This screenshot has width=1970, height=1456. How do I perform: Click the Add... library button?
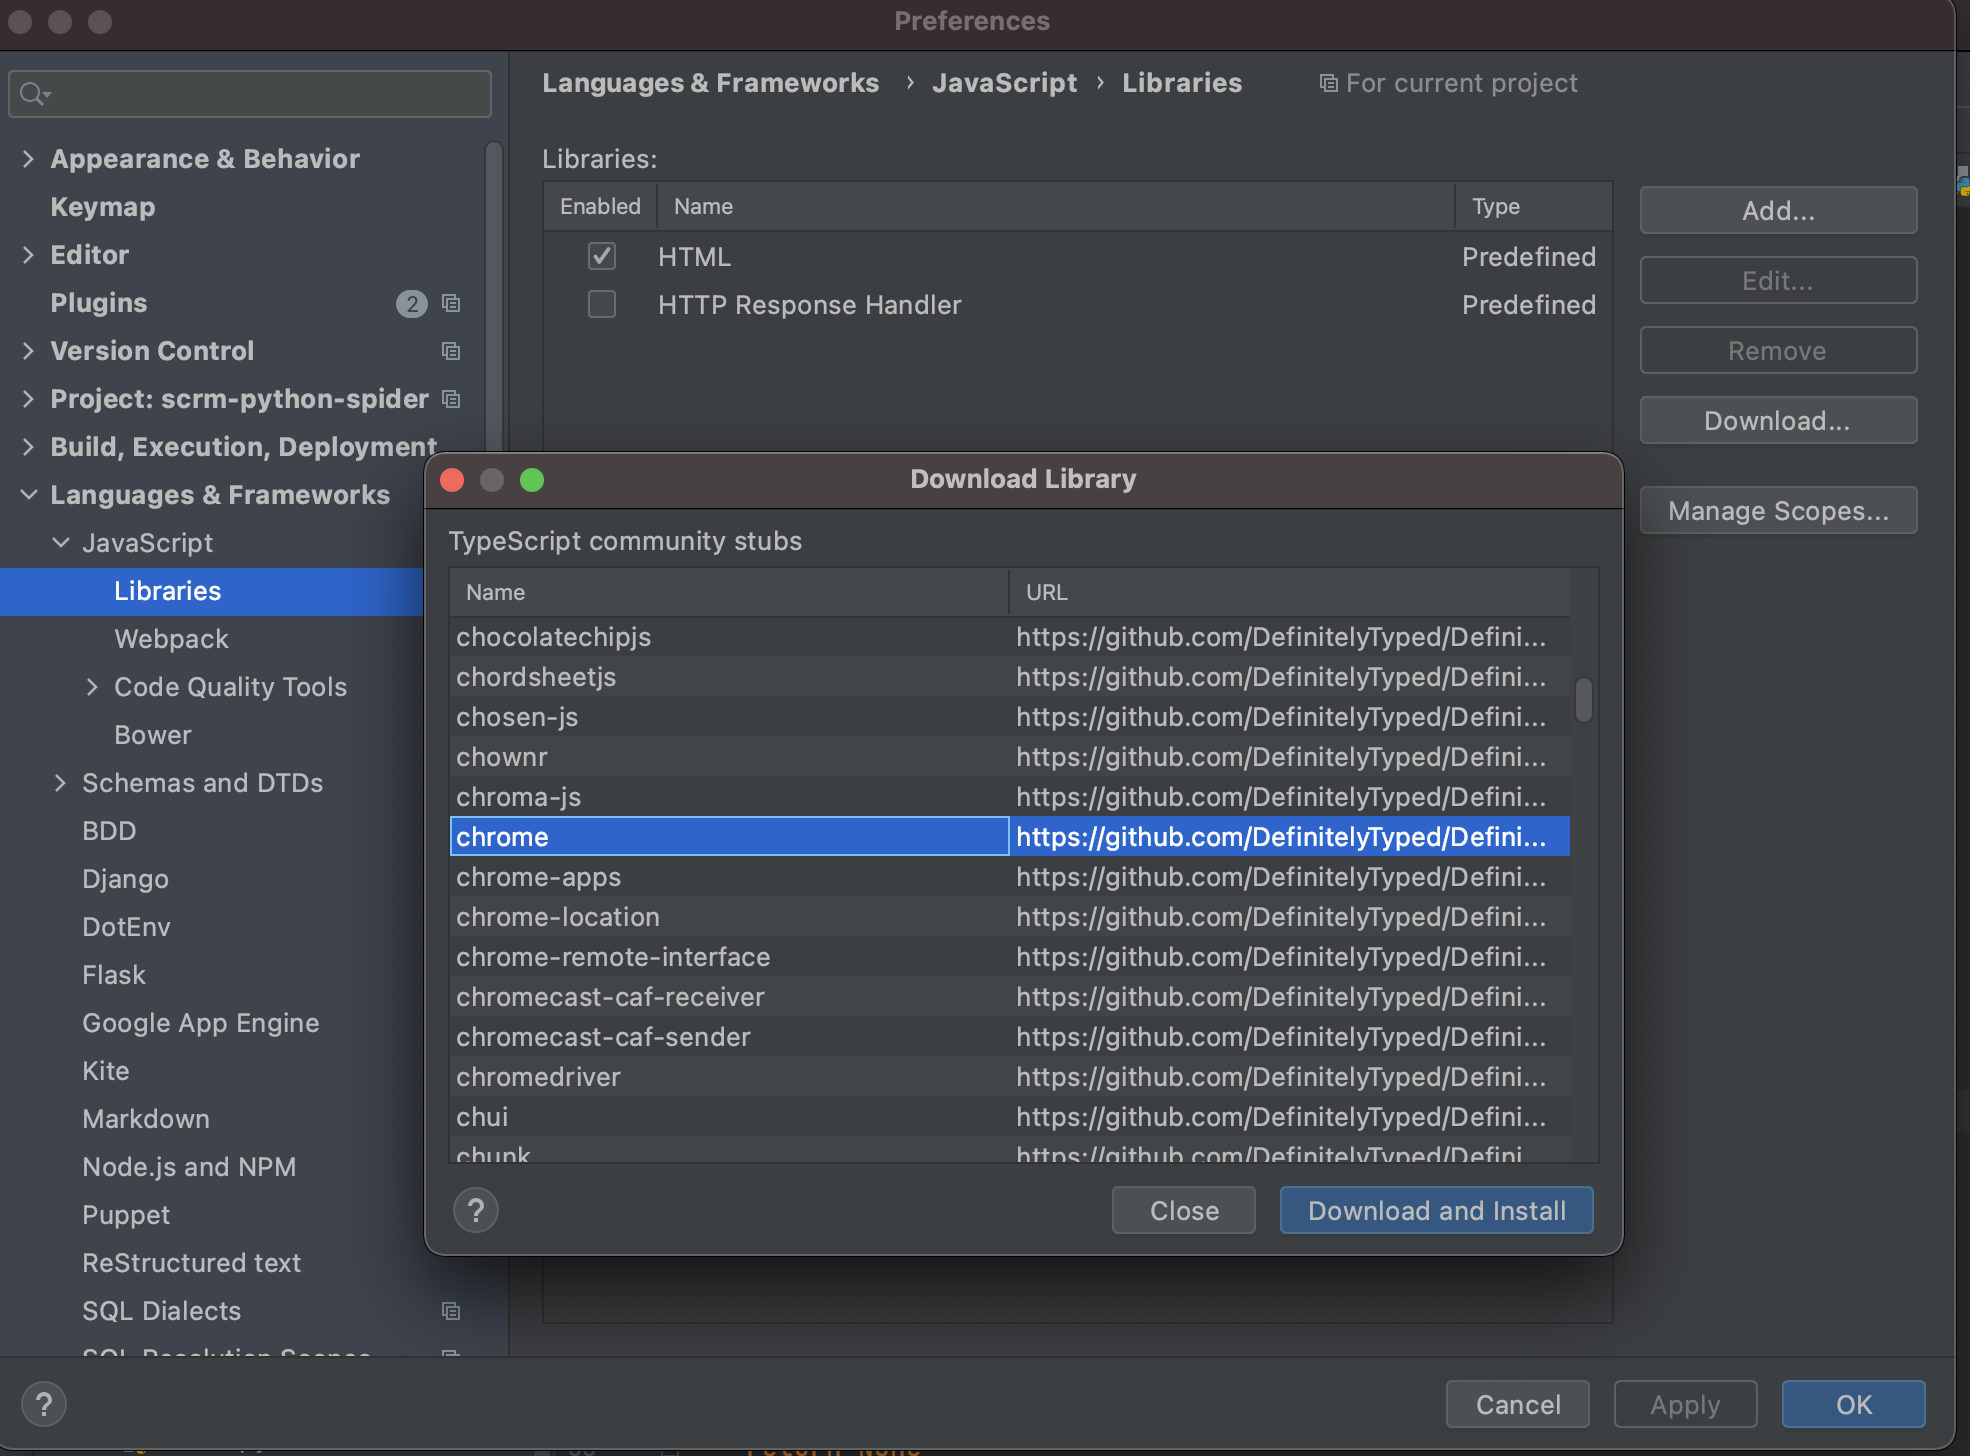point(1778,210)
